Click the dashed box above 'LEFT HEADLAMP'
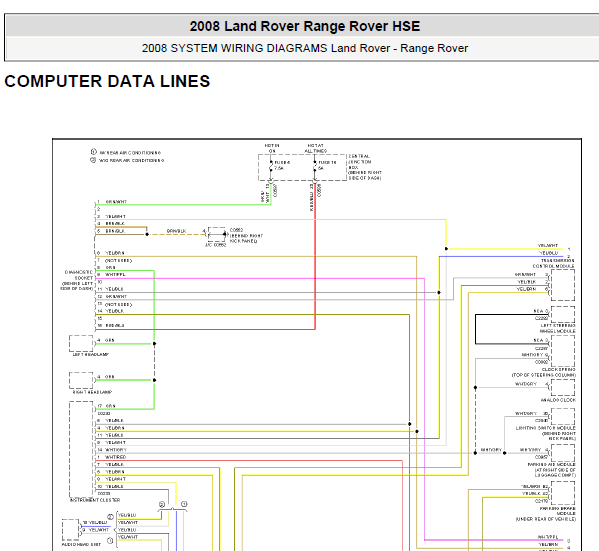 tap(81, 343)
